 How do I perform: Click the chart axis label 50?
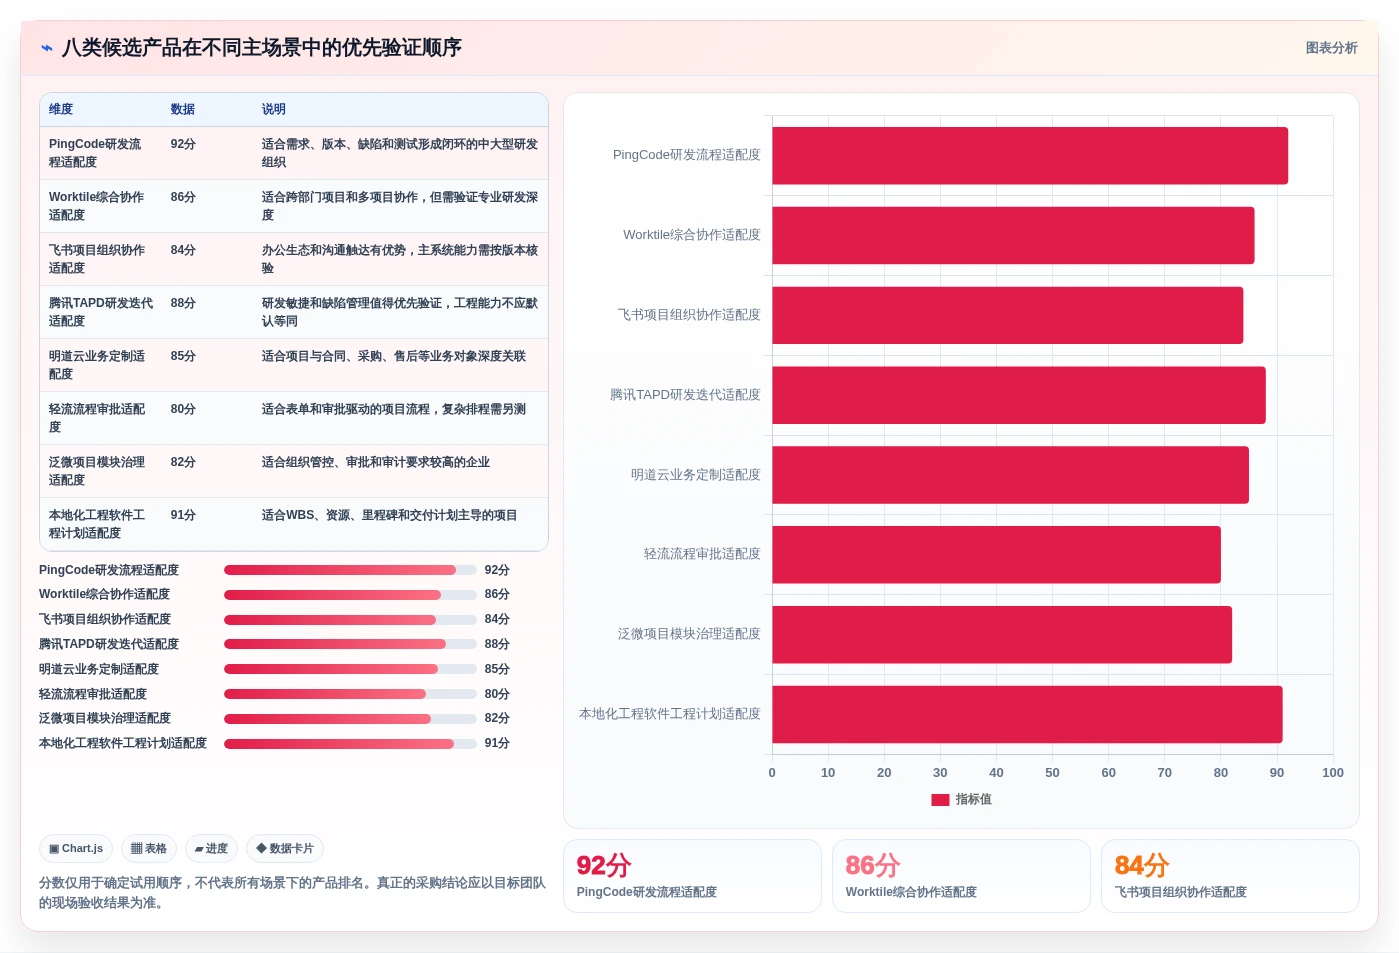click(x=1052, y=773)
